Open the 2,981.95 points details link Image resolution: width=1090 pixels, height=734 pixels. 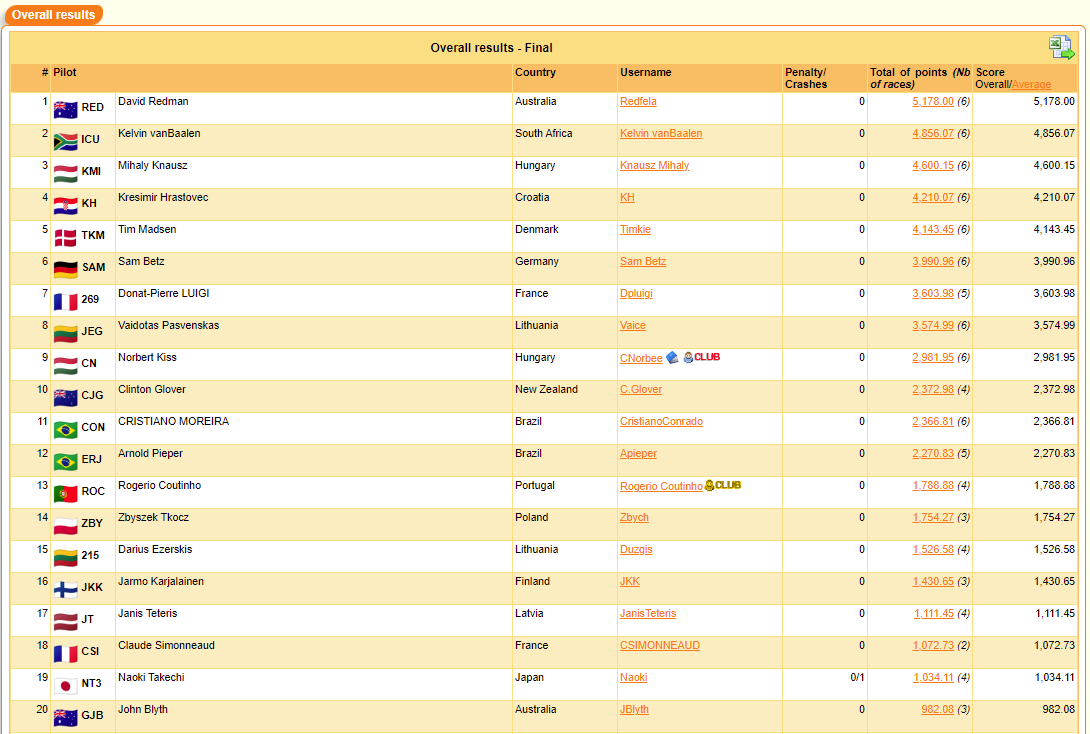click(933, 357)
